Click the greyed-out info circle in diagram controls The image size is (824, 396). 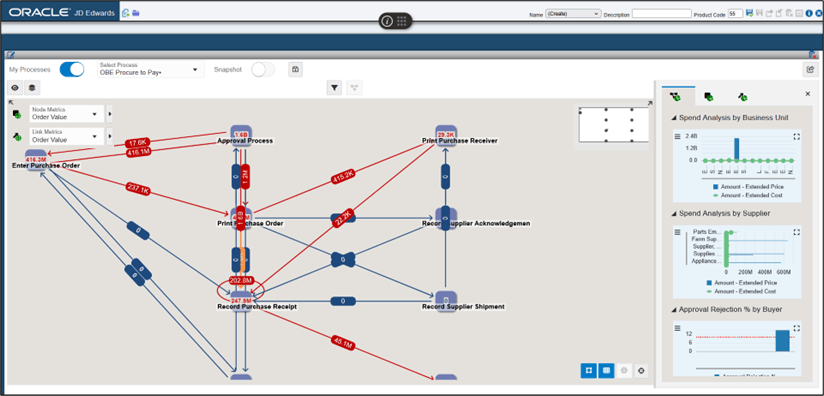coord(624,370)
